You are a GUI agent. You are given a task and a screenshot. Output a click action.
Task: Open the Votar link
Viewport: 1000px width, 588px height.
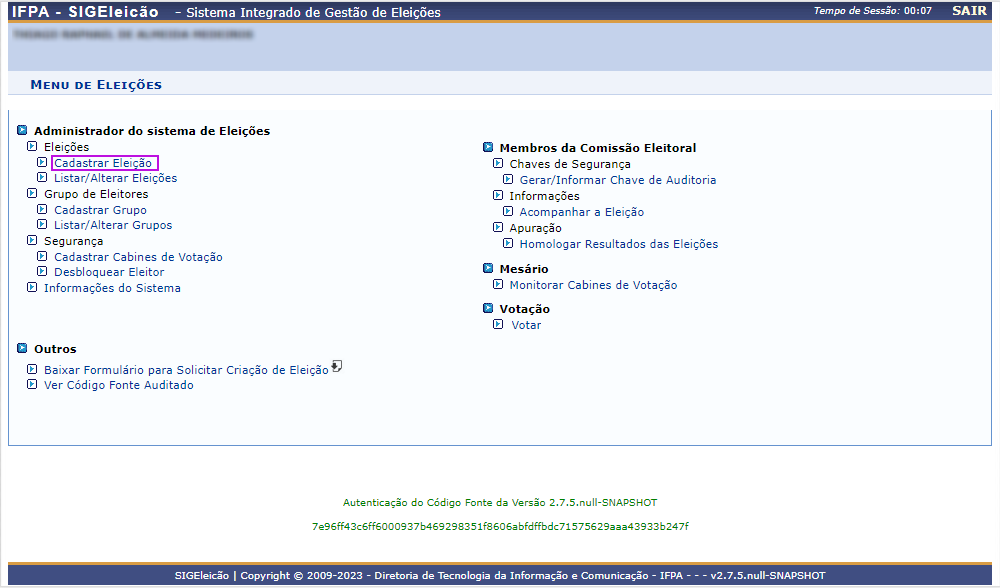[x=526, y=325]
